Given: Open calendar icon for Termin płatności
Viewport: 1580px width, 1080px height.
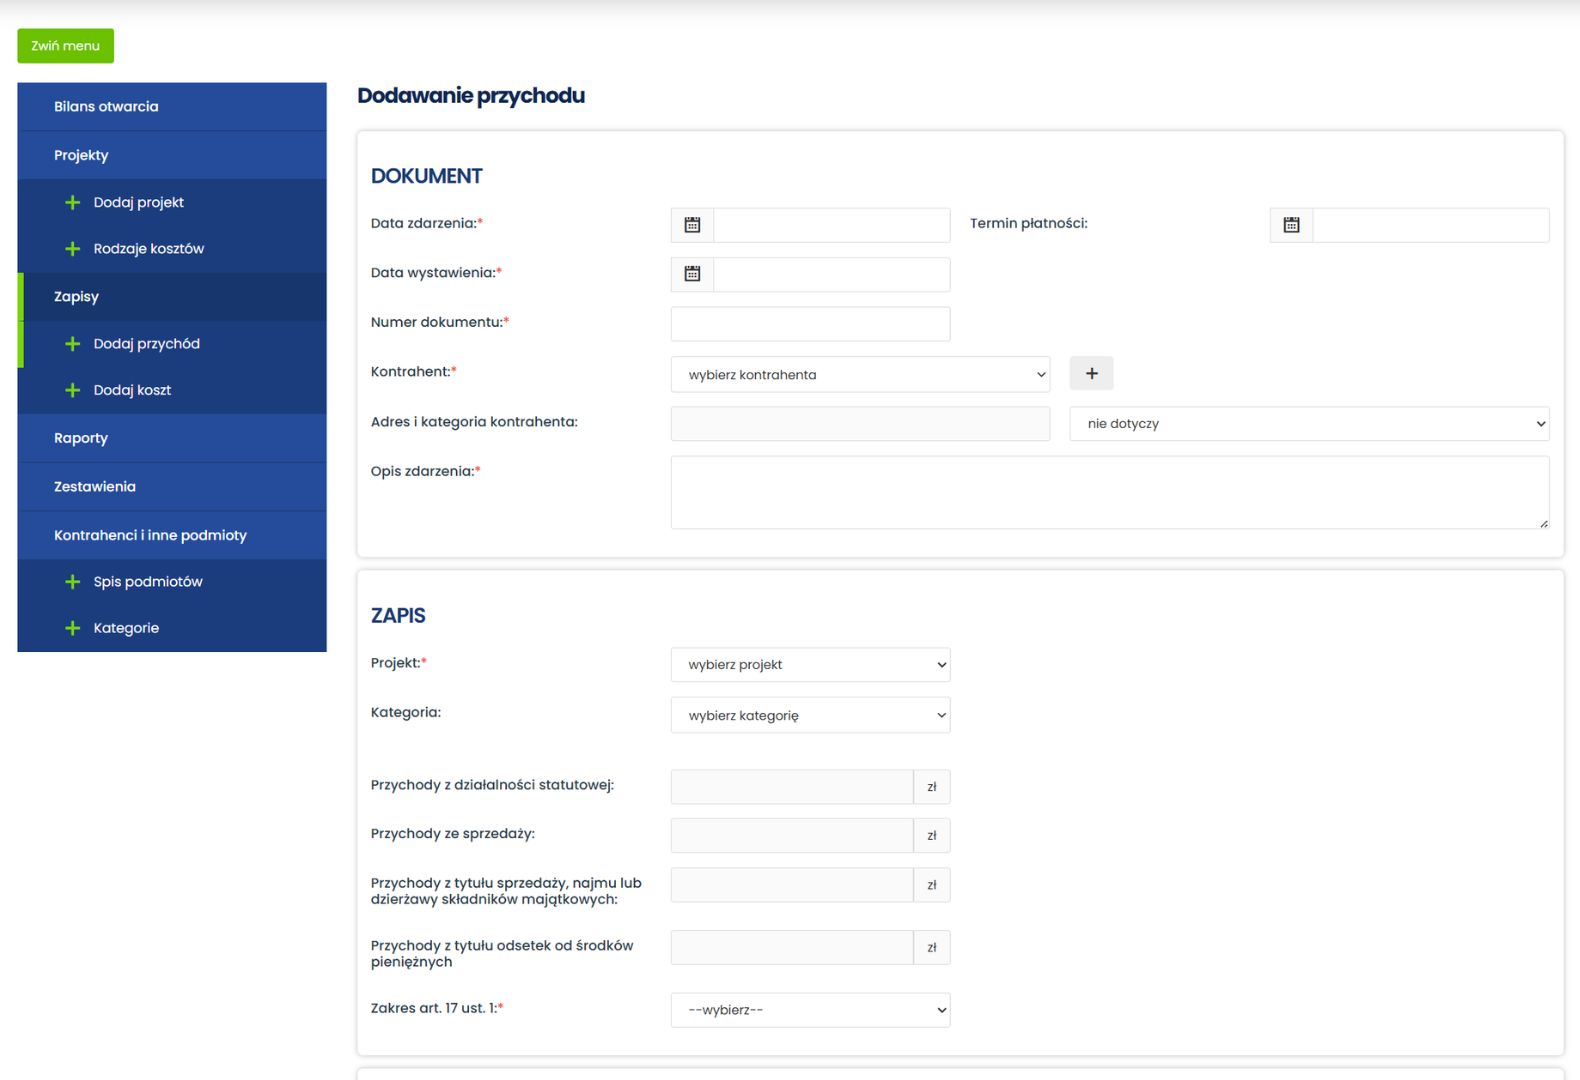Looking at the screenshot, I should point(1291,225).
